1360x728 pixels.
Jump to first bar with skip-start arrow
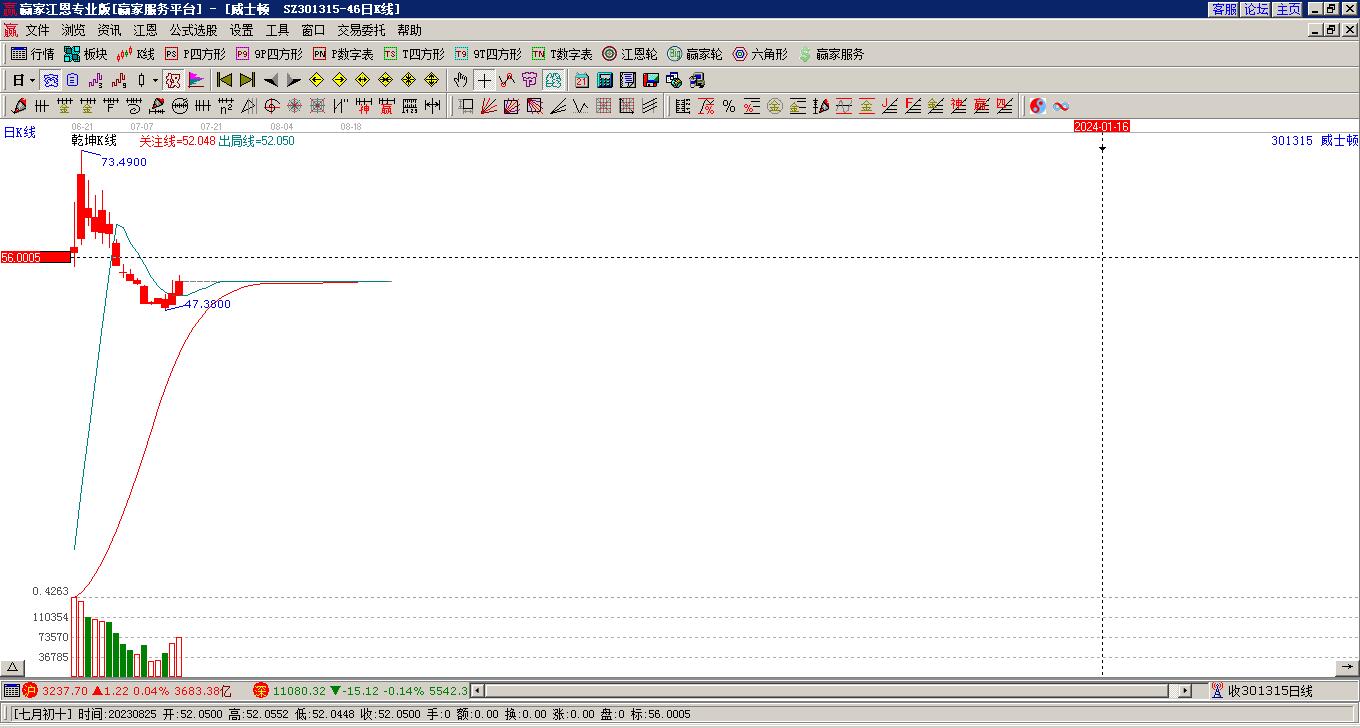click(224, 80)
